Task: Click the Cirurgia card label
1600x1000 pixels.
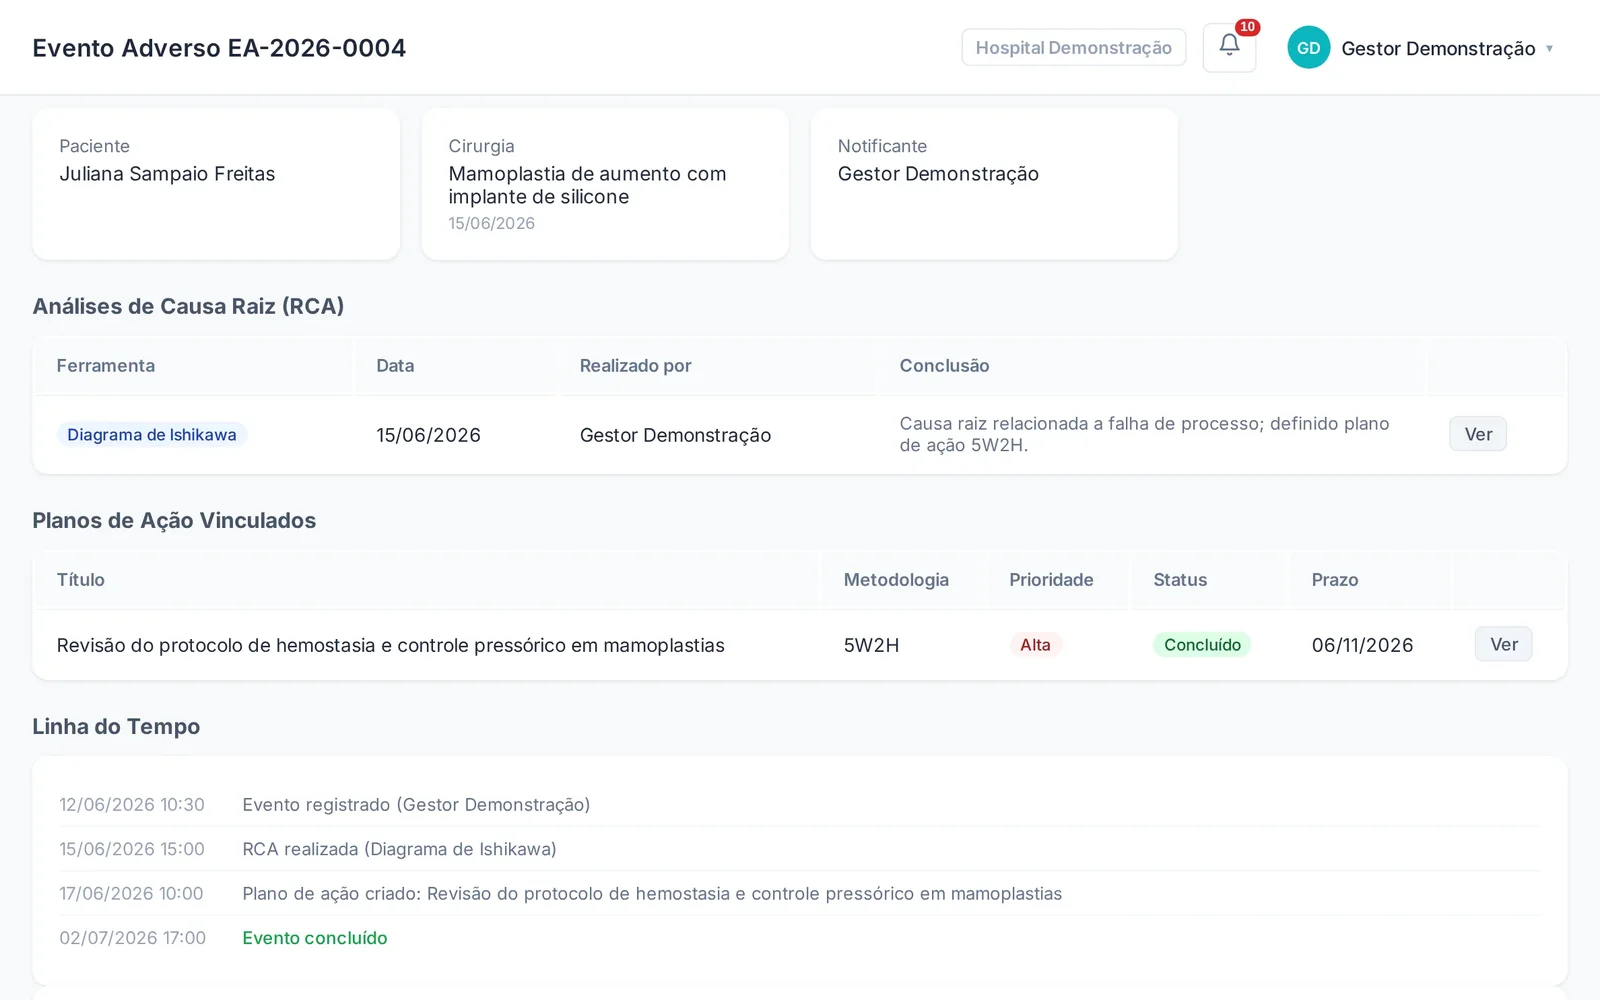Action: click(x=481, y=146)
